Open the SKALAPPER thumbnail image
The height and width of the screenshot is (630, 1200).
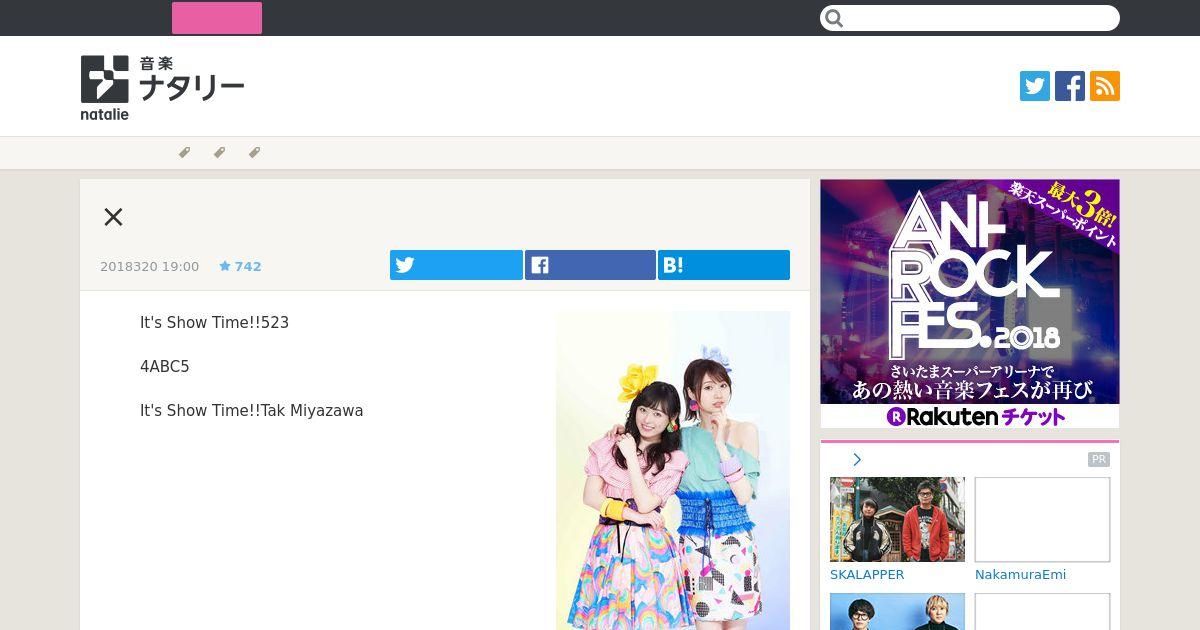point(897,519)
